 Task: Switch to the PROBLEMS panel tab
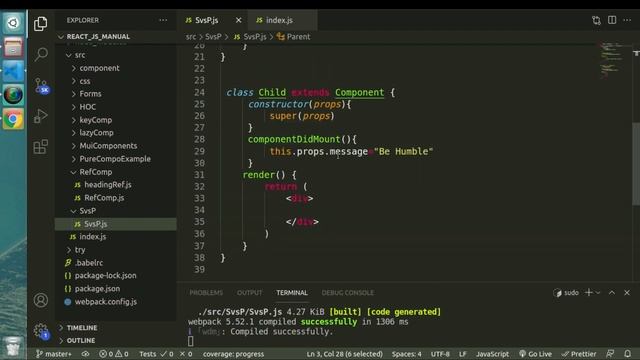206,293
